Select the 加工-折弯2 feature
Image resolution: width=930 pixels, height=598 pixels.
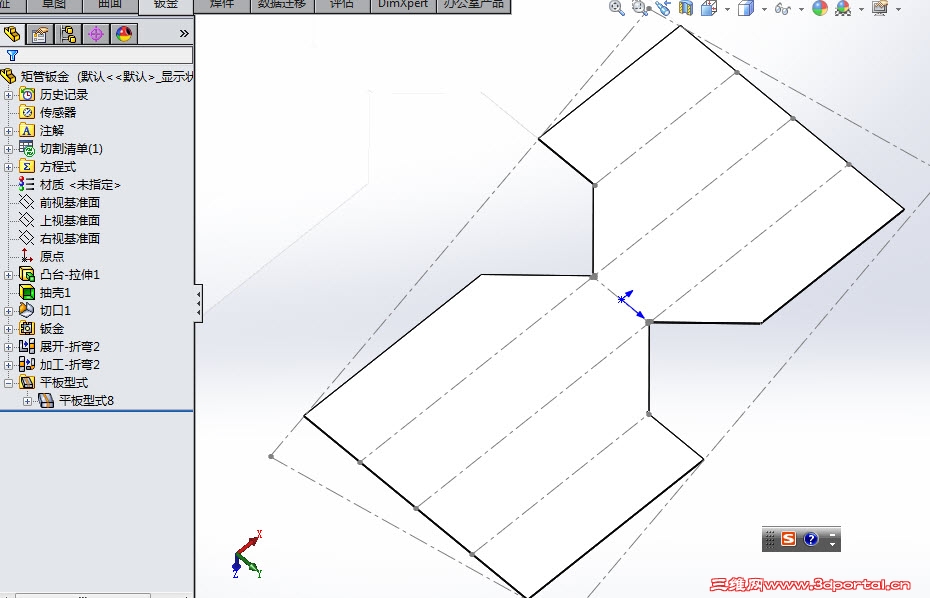(x=69, y=364)
